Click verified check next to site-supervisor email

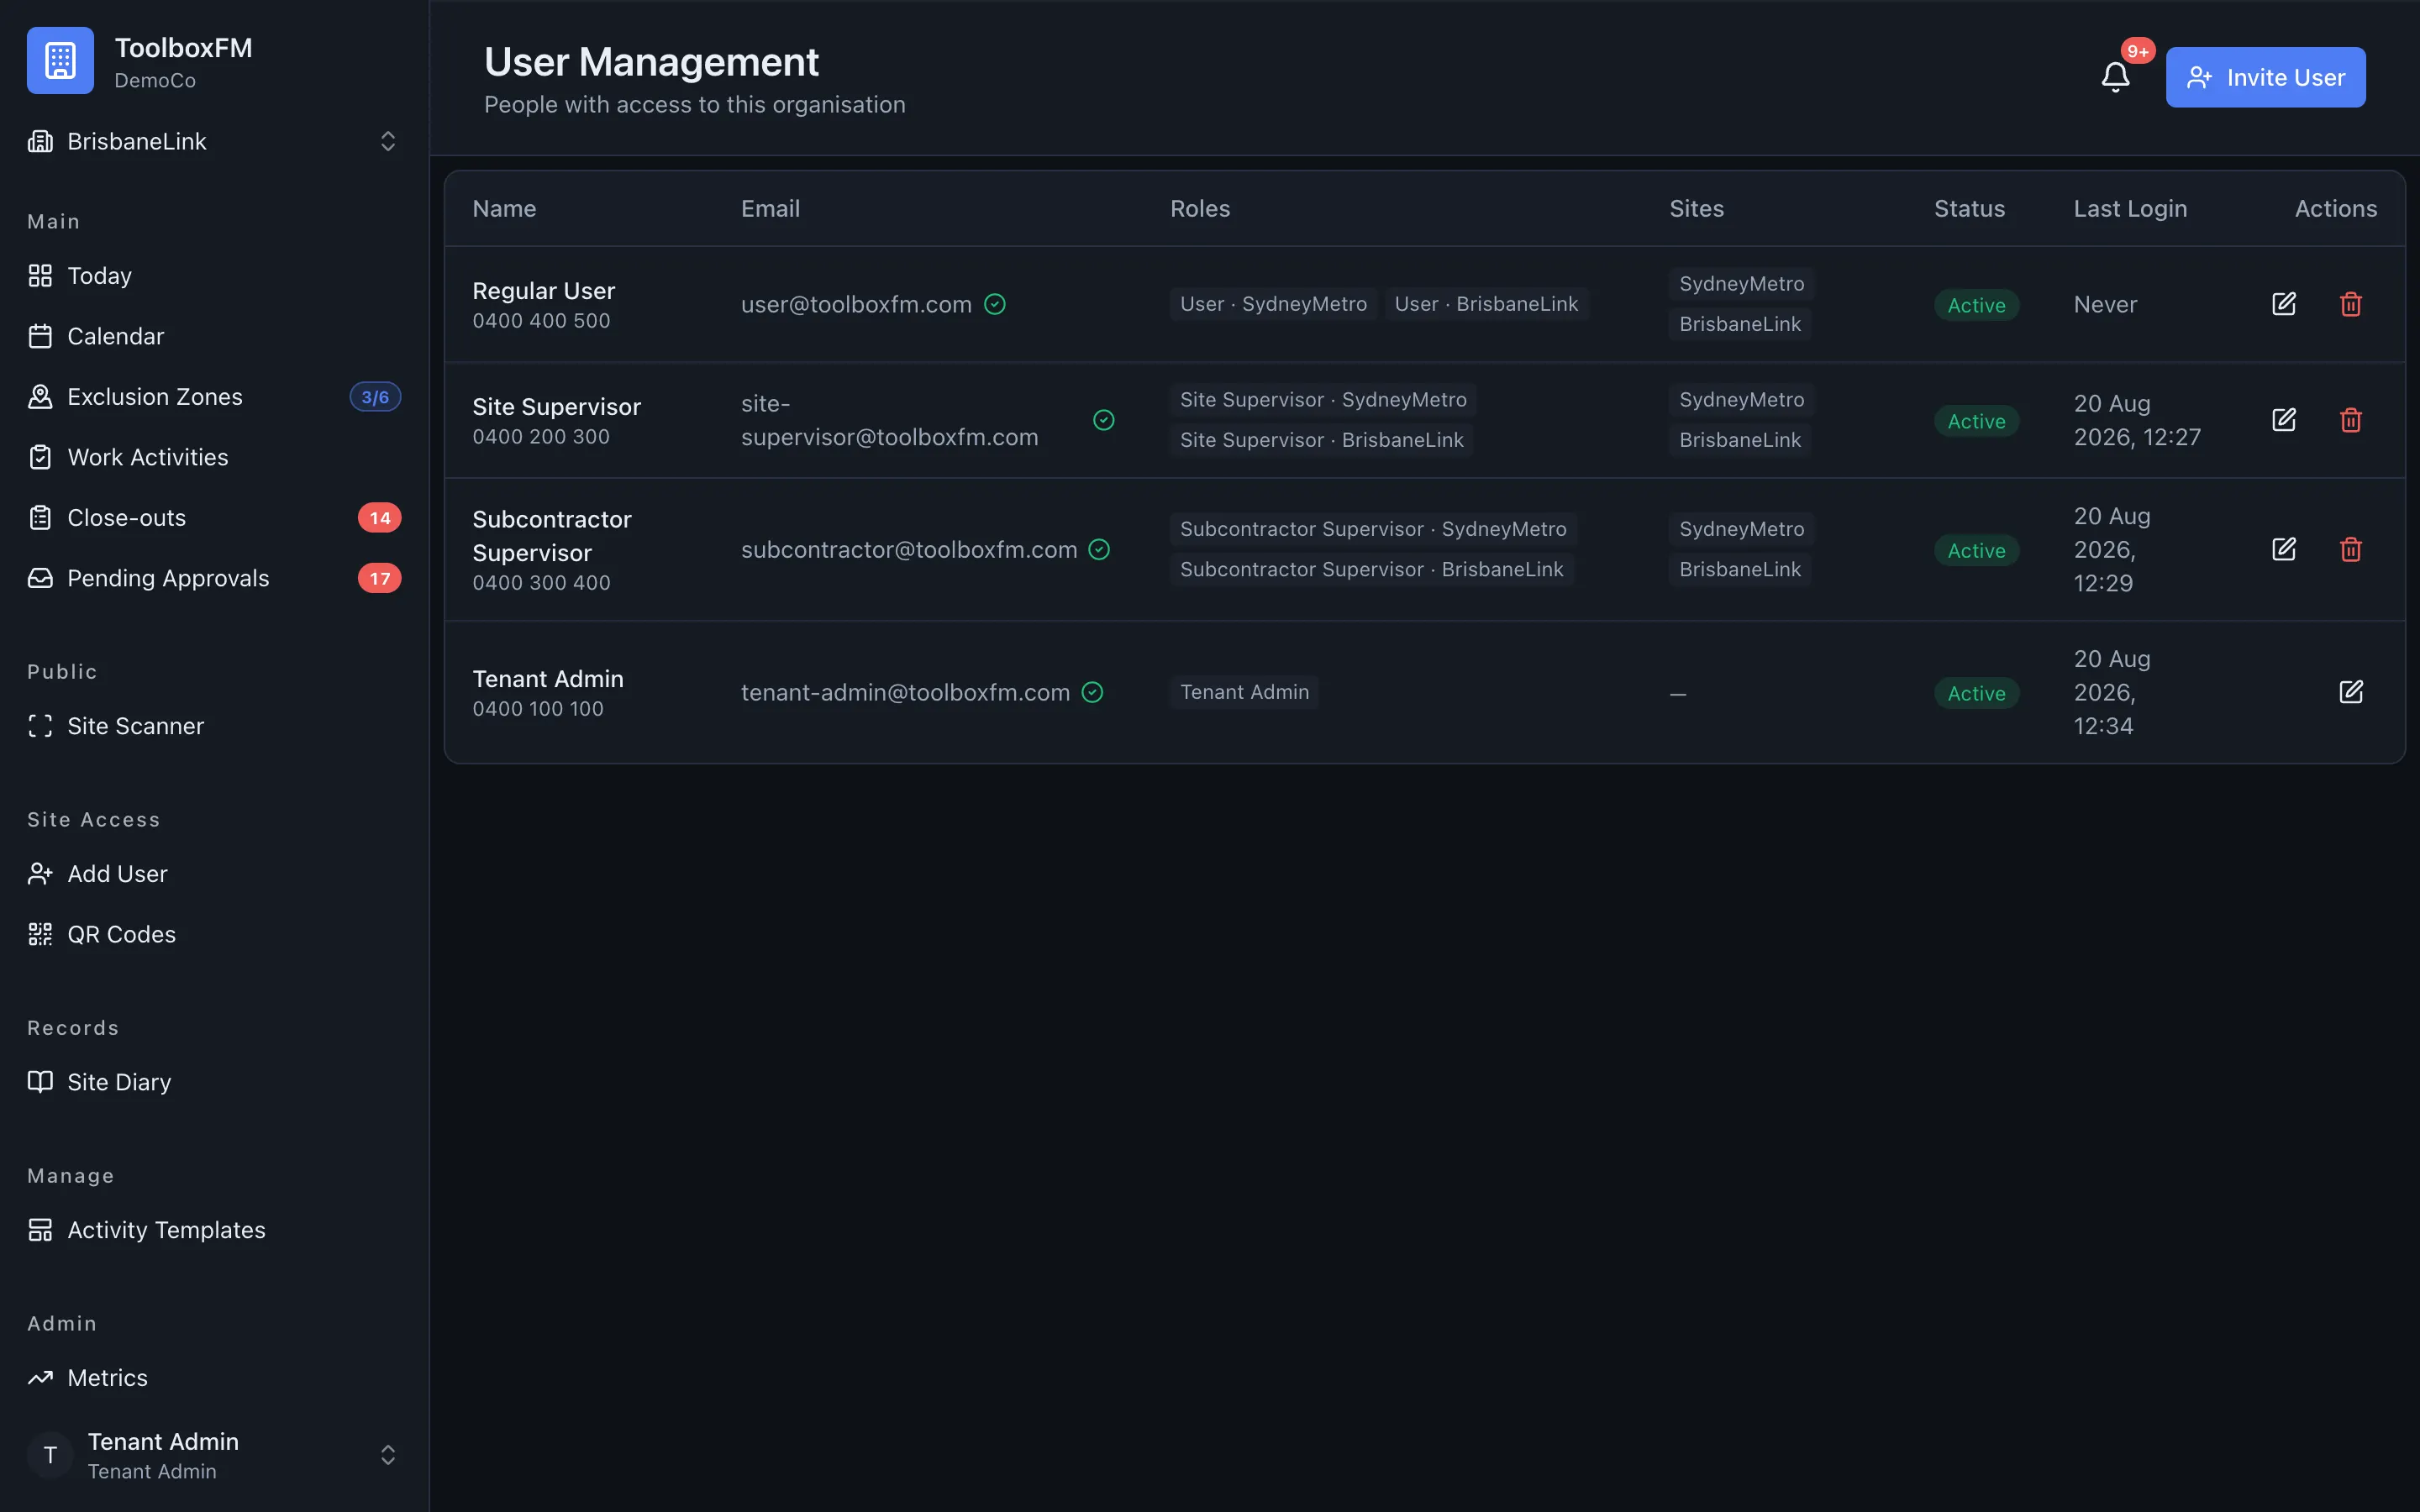(1104, 420)
